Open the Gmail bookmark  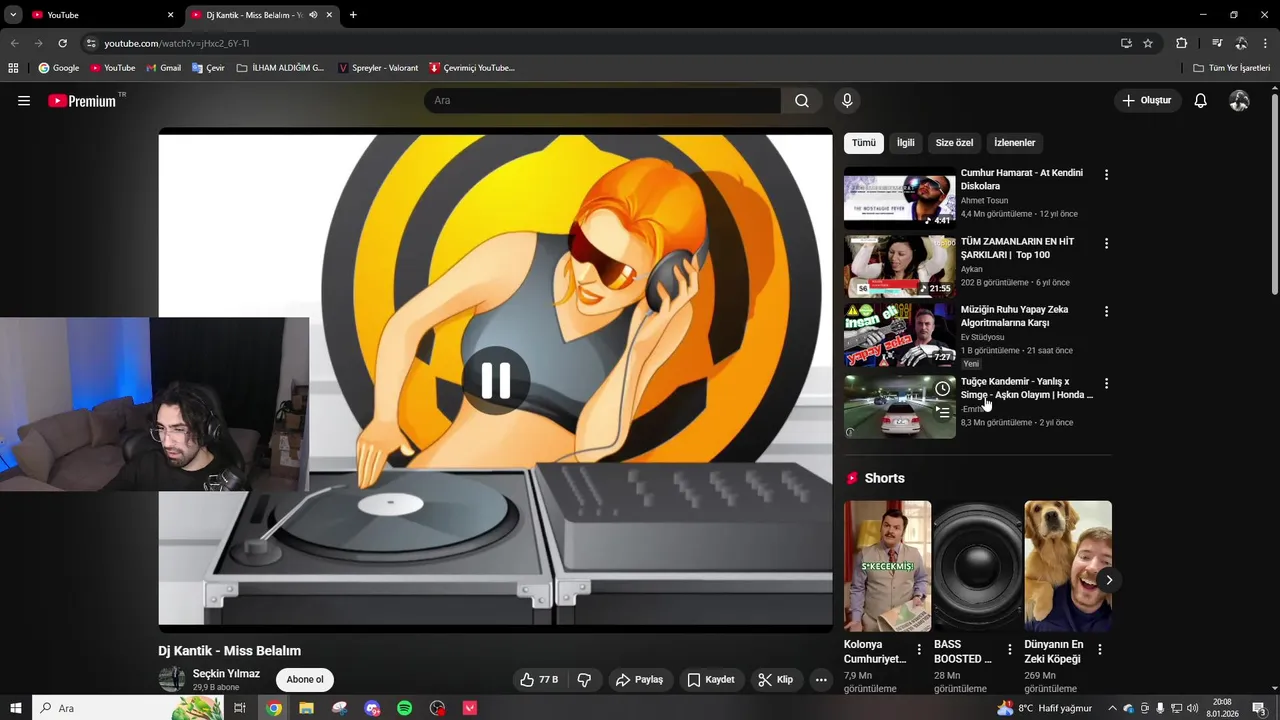[163, 68]
